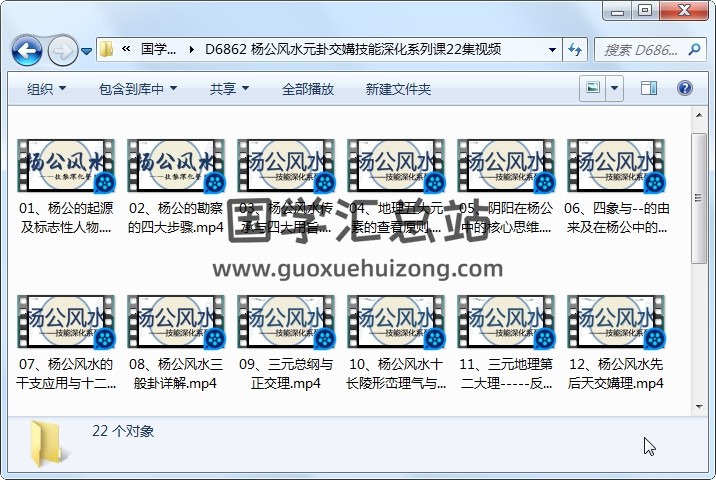The image size is (716, 480).
Task: Click the vertical scrollbar thumb
Action: tap(699, 198)
